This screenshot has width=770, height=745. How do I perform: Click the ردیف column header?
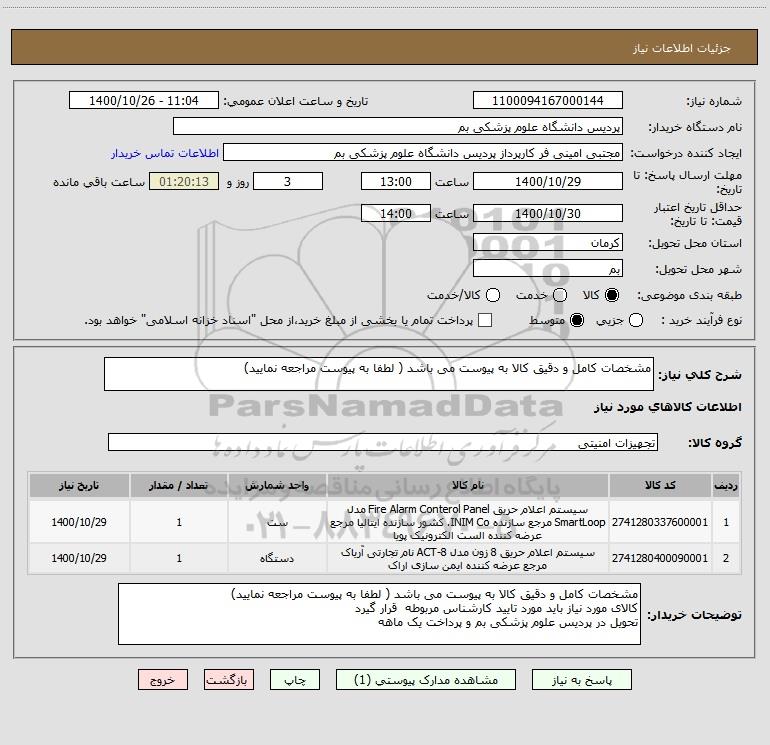[726, 485]
